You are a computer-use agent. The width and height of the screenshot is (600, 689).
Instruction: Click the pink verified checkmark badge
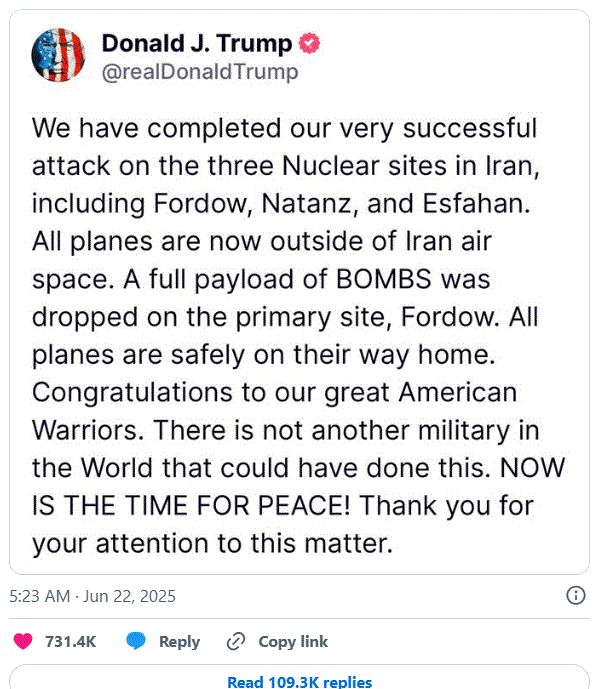pyautogui.click(x=309, y=43)
